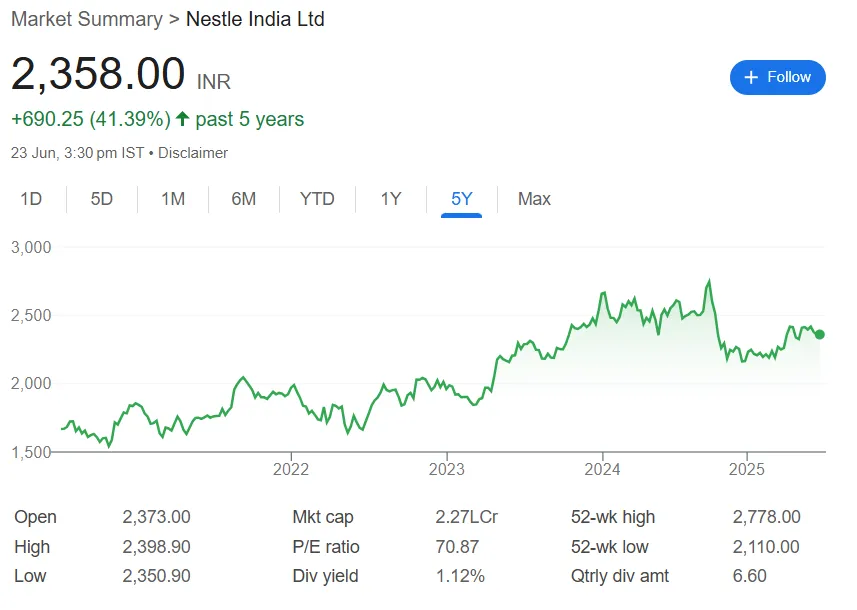857x610 pixels.
Task: Select the 1D time range tab
Action: point(31,198)
